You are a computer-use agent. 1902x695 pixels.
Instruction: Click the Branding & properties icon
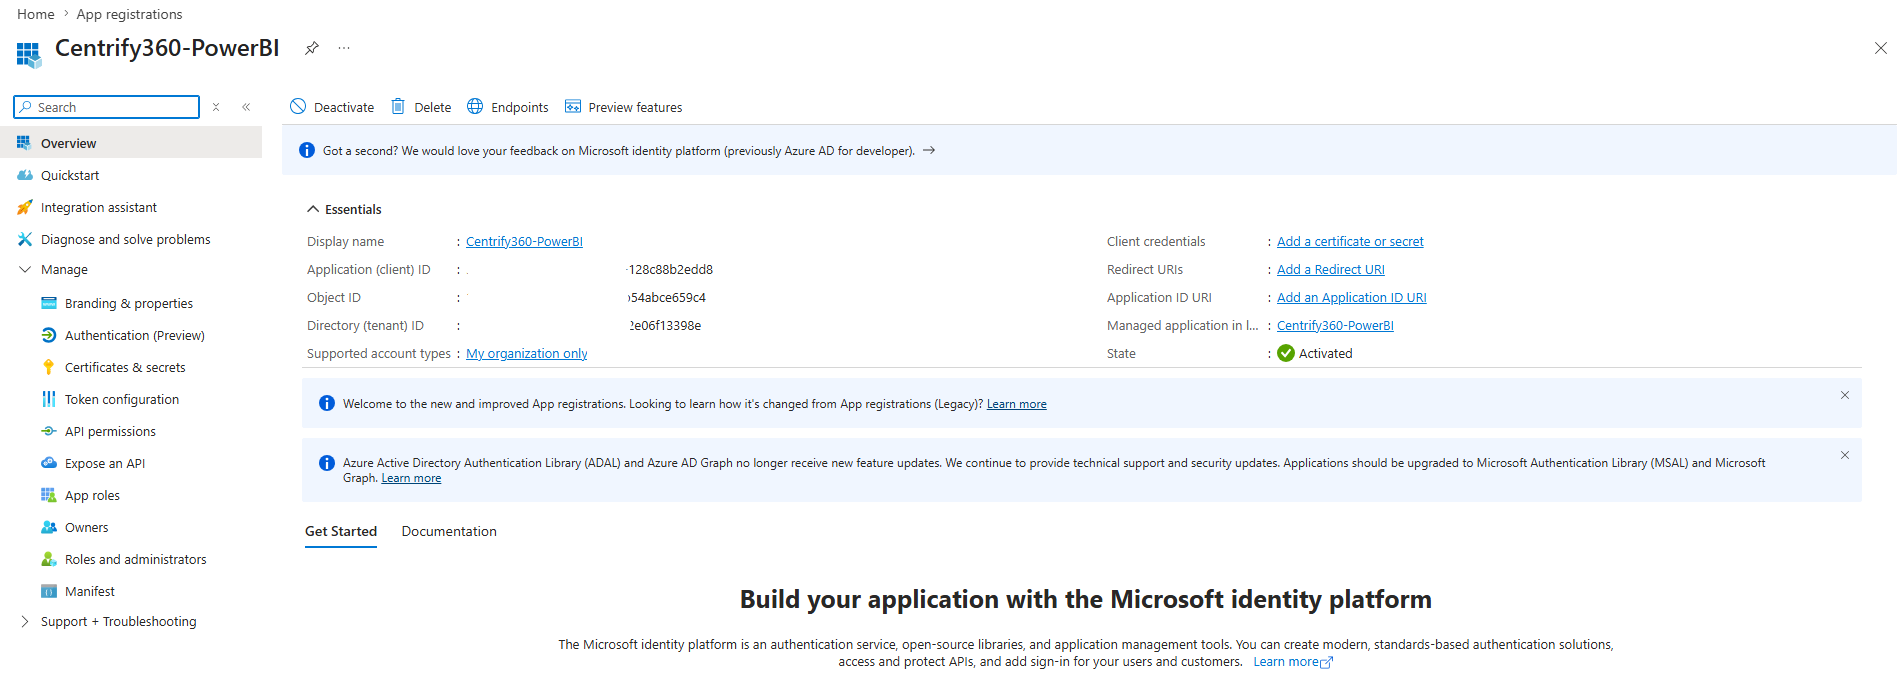49,303
